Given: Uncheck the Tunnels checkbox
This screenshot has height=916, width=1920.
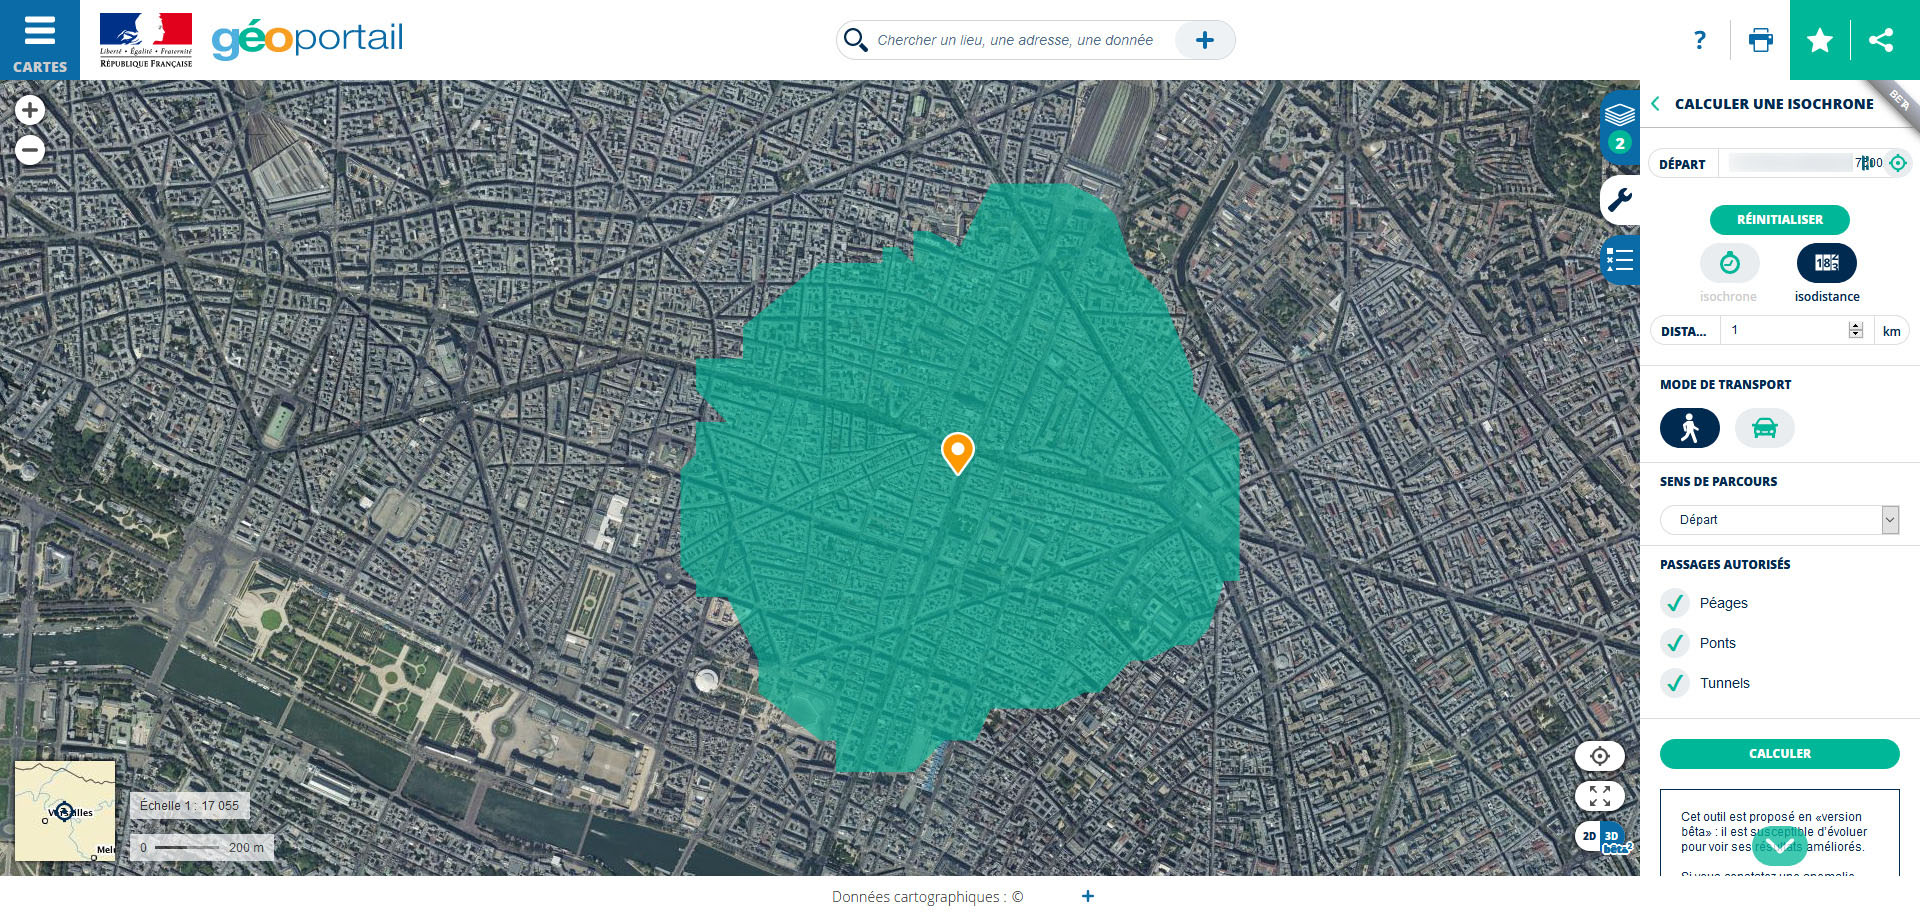Looking at the screenshot, I should pos(1675,683).
